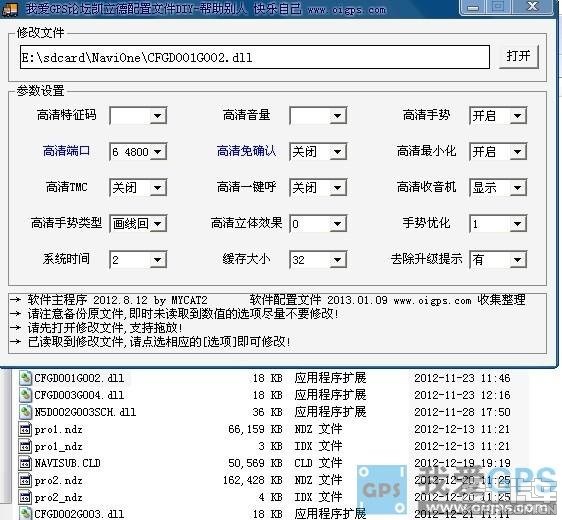Viewport: 562px width, 520px height.
Task: Click the app icon in title bar
Action: pos(10,10)
